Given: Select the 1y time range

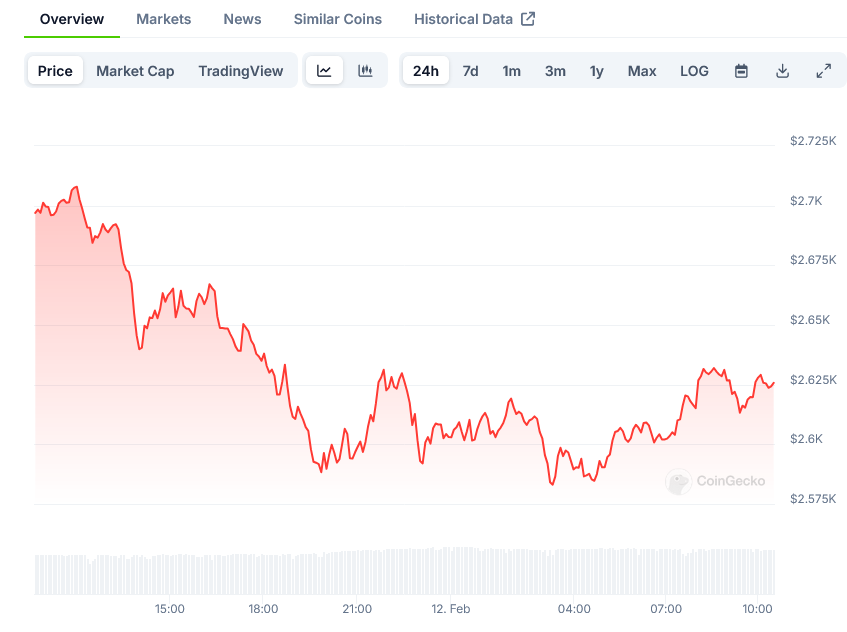Looking at the screenshot, I should click(x=596, y=71).
